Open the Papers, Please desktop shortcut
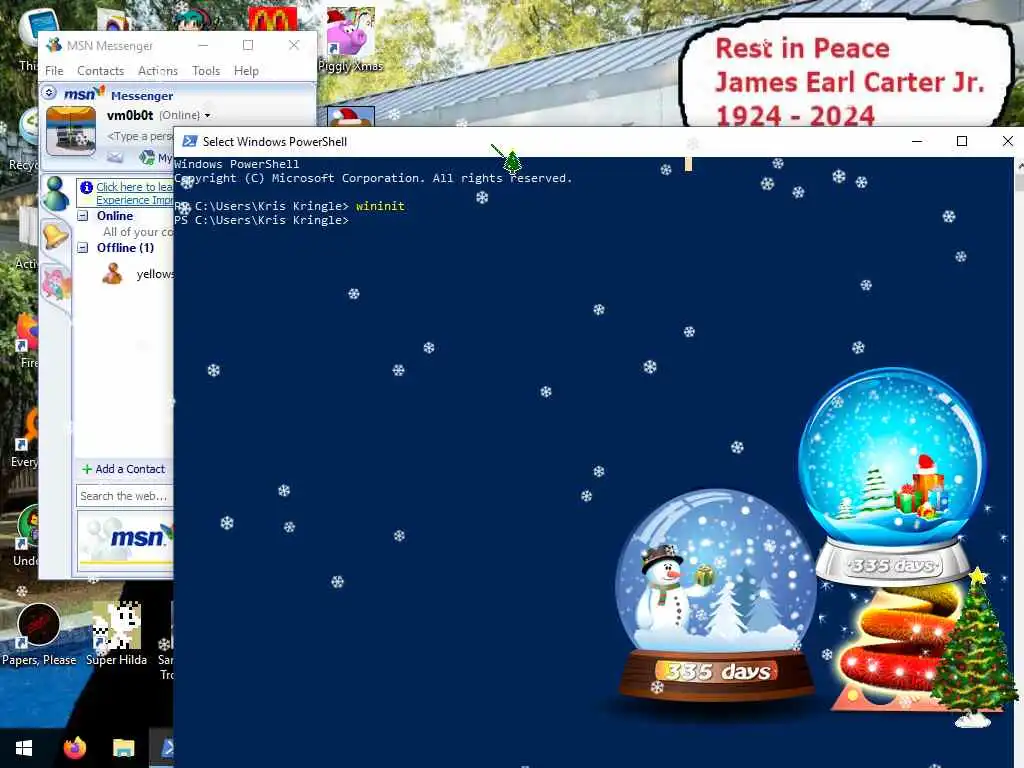The width and height of the screenshot is (1024, 768). 39,635
